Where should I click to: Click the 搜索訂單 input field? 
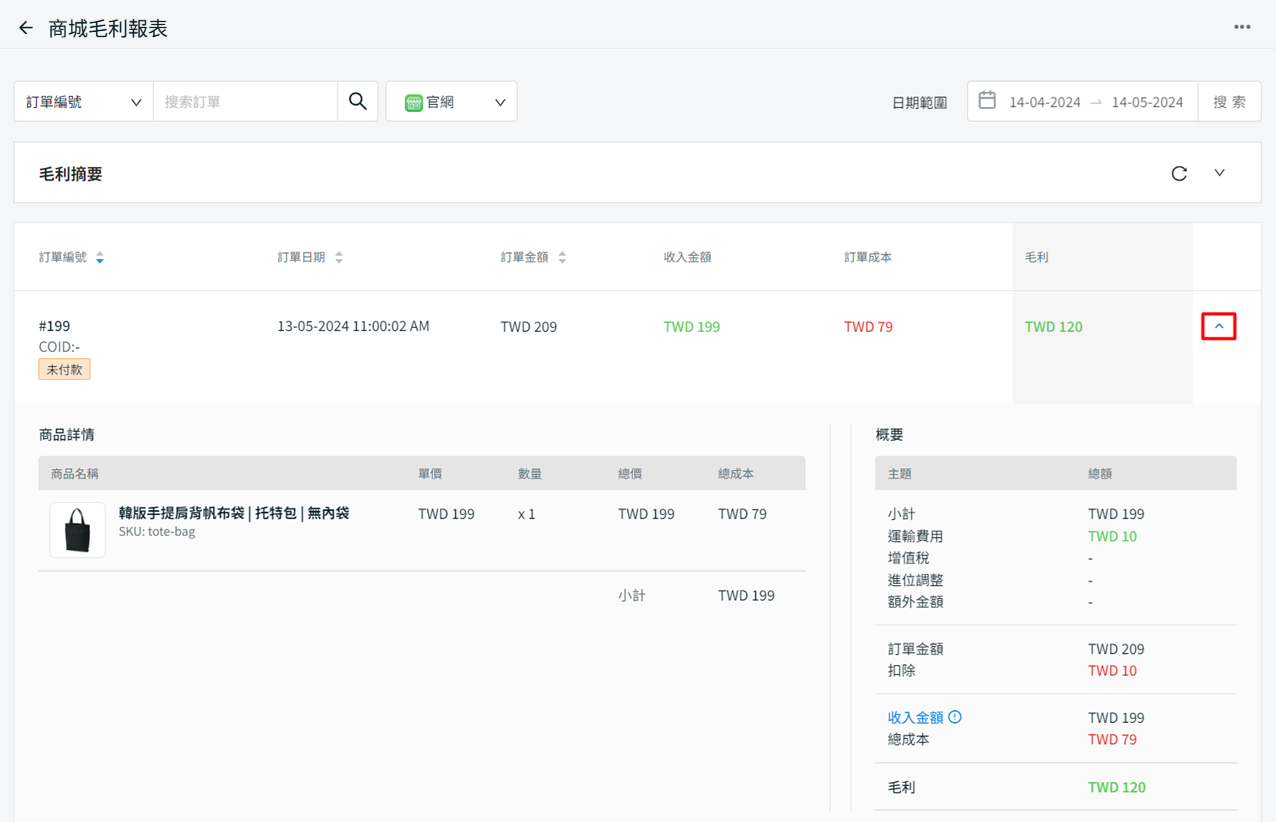(245, 101)
